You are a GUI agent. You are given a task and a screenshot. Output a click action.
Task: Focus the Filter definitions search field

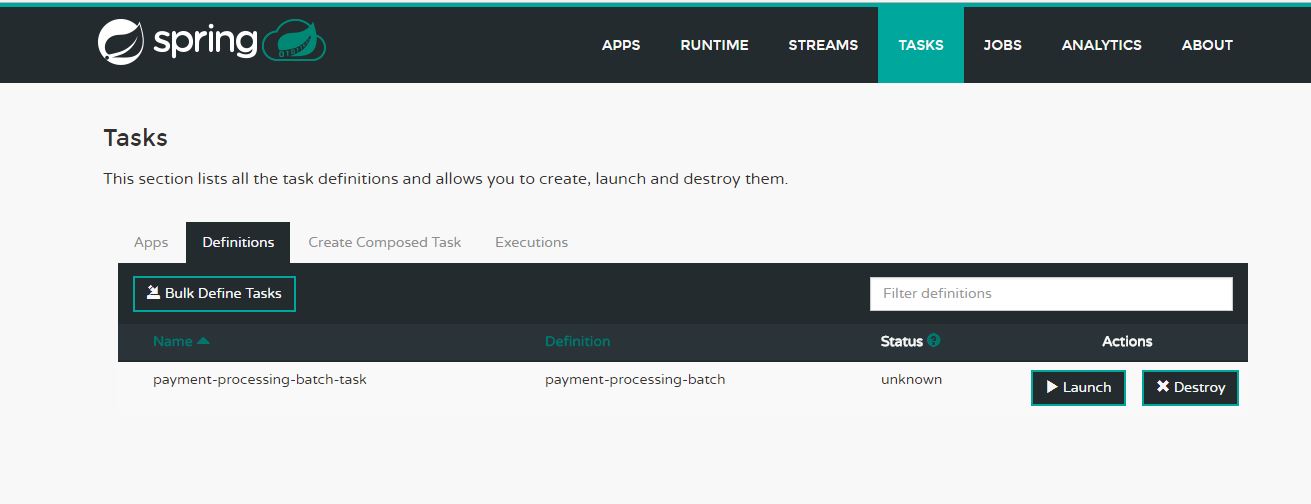[1050, 293]
